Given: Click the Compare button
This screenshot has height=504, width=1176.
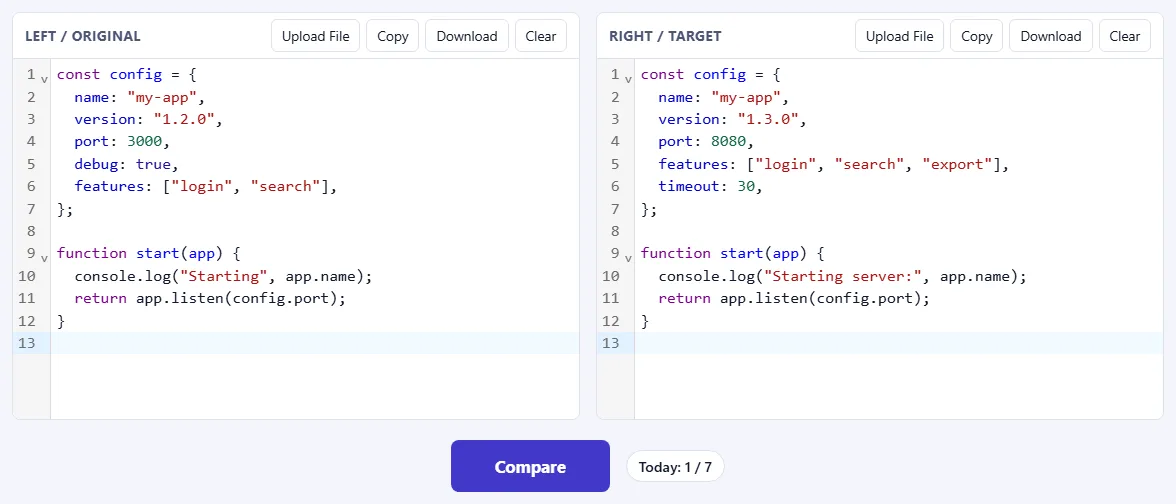Looking at the screenshot, I should (530, 466).
